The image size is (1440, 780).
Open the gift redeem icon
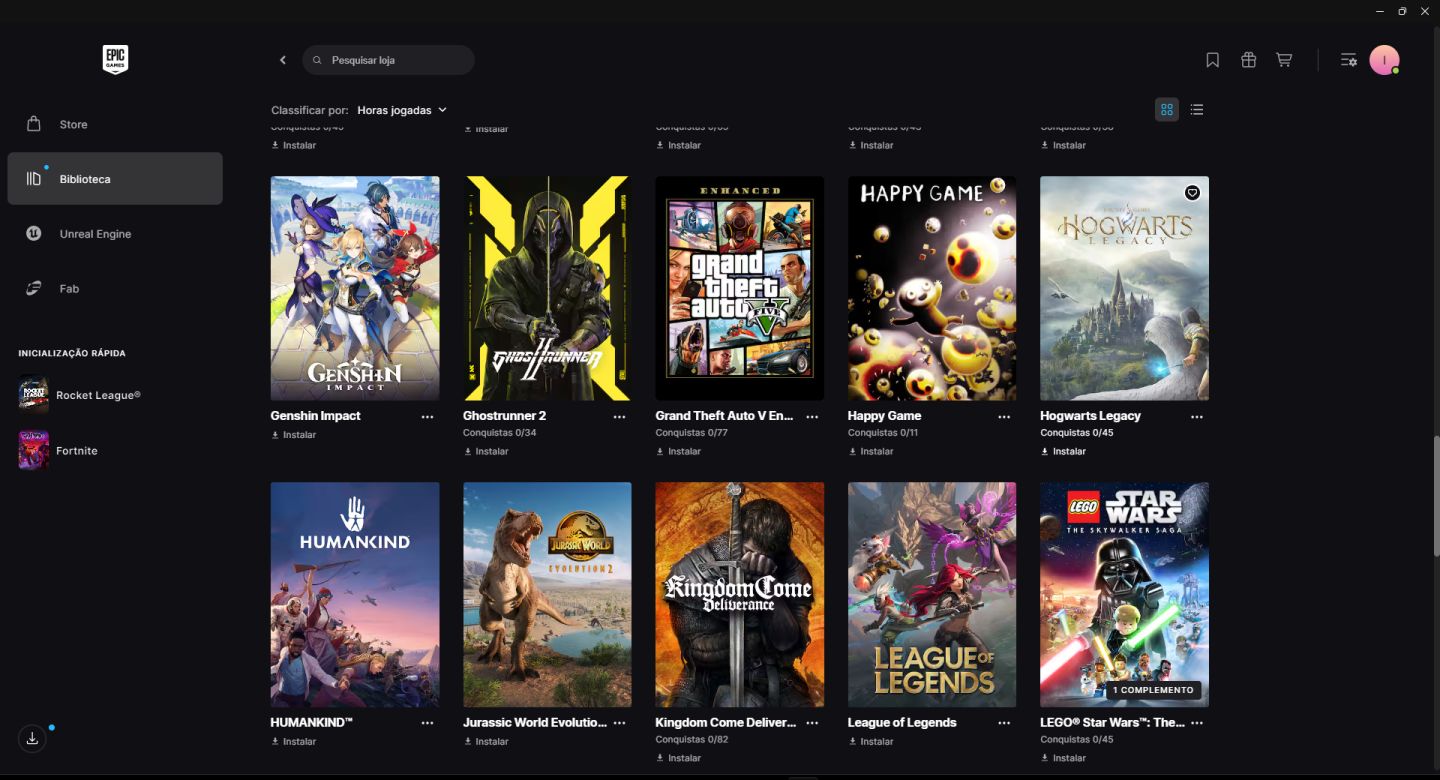click(x=1248, y=60)
